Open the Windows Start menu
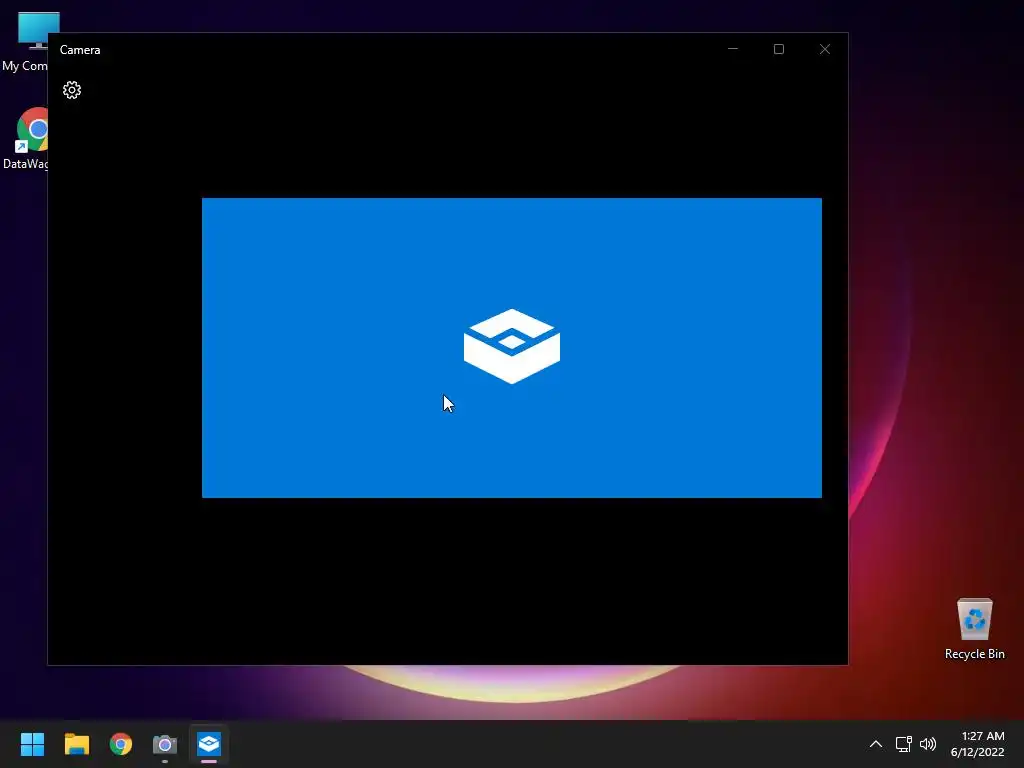This screenshot has height=768, width=1024. 32,744
